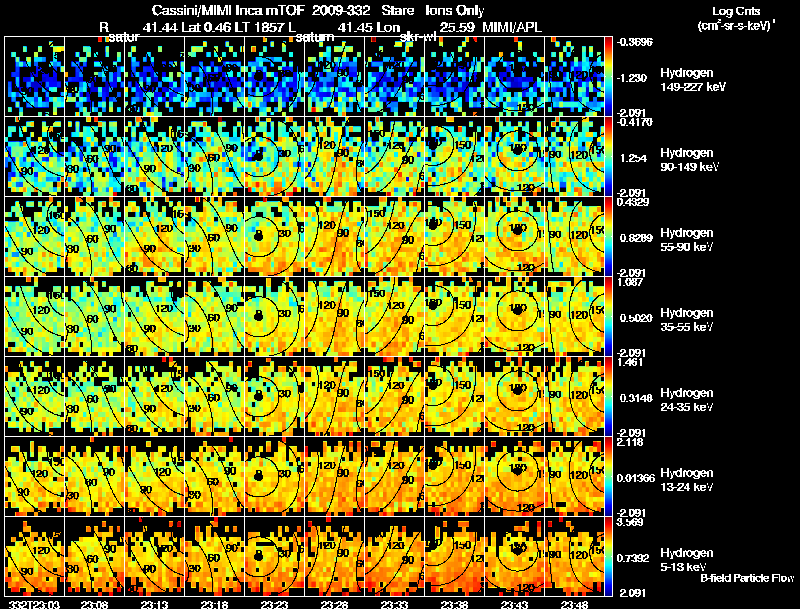Screen dimensions: 800x609
Task: Select the 23:28 panel in the 35-55 keV row
Action: (x=334, y=316)
